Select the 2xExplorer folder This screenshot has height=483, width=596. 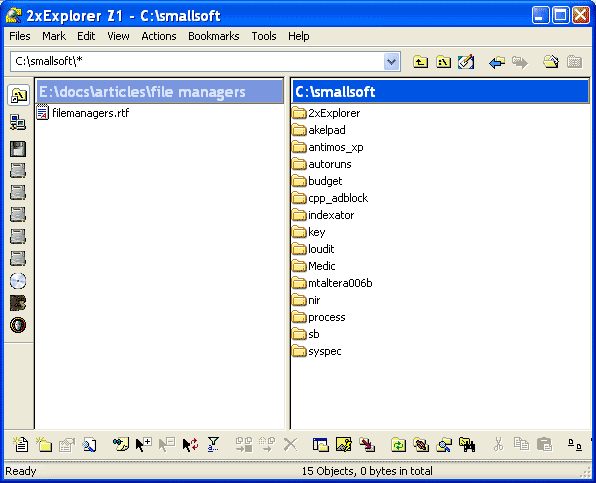pyautogui.click(x=326, y=113)
